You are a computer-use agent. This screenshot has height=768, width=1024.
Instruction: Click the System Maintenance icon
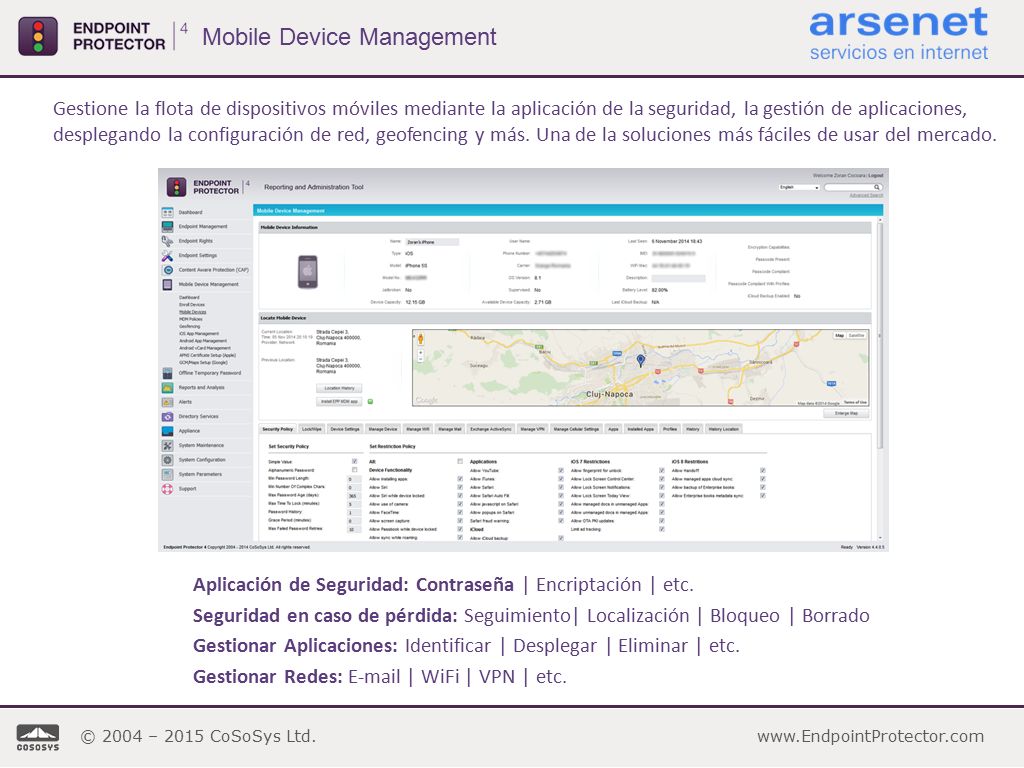[167, 445]
